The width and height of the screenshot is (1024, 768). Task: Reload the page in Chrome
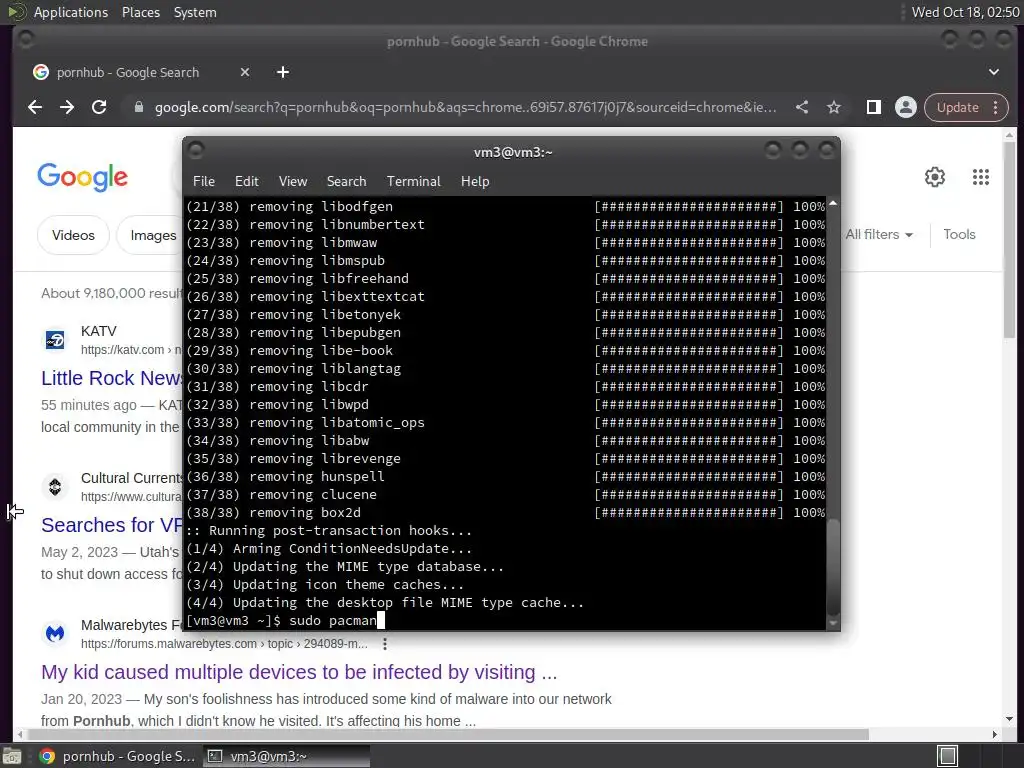pos(99,107)
